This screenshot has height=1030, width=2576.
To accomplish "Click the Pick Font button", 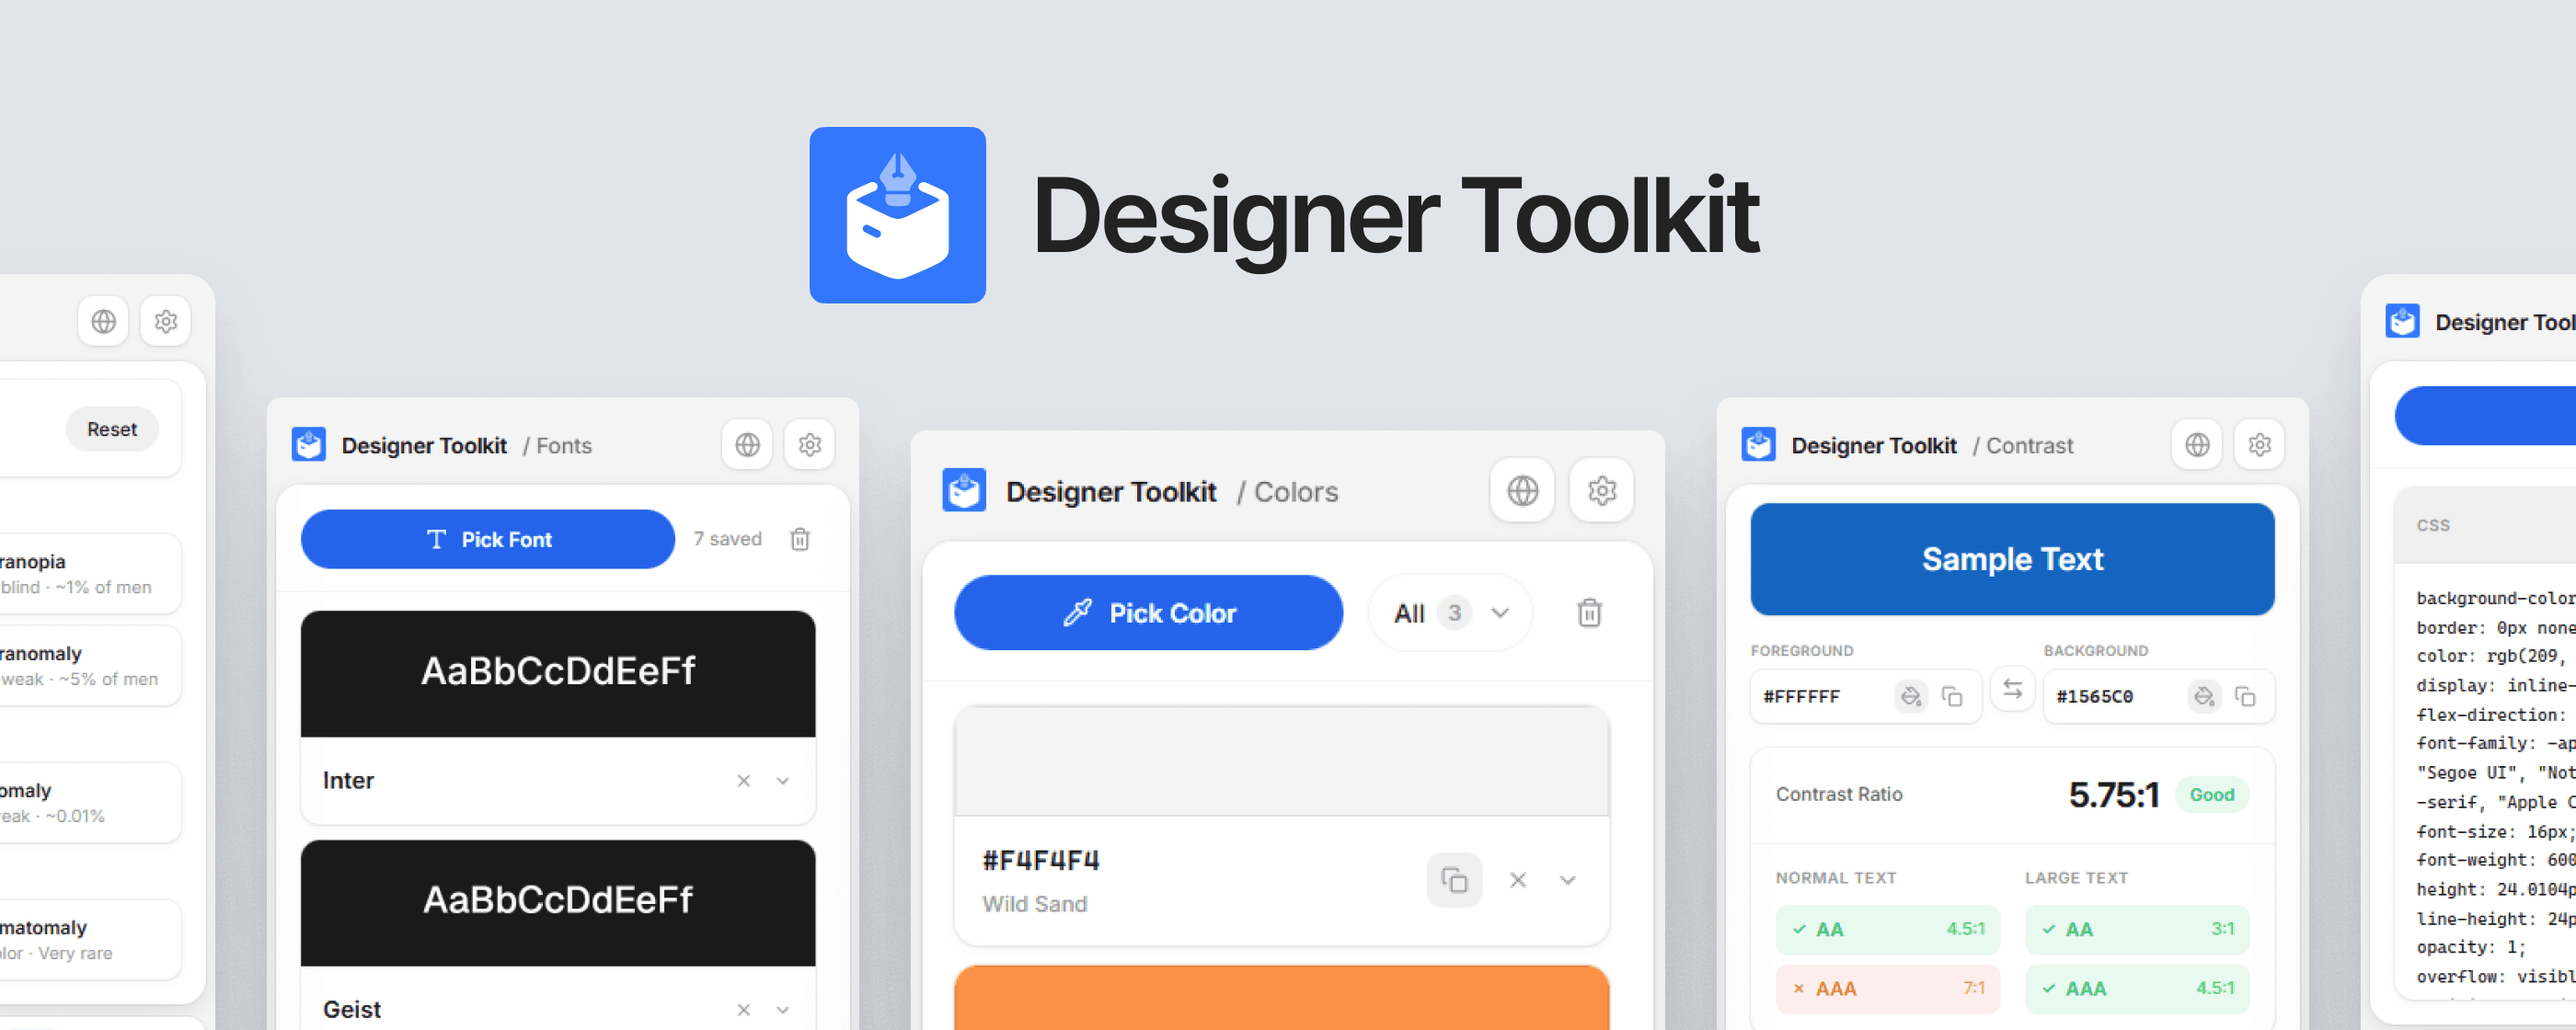I will pyautogui.click(x=487, y=539).
